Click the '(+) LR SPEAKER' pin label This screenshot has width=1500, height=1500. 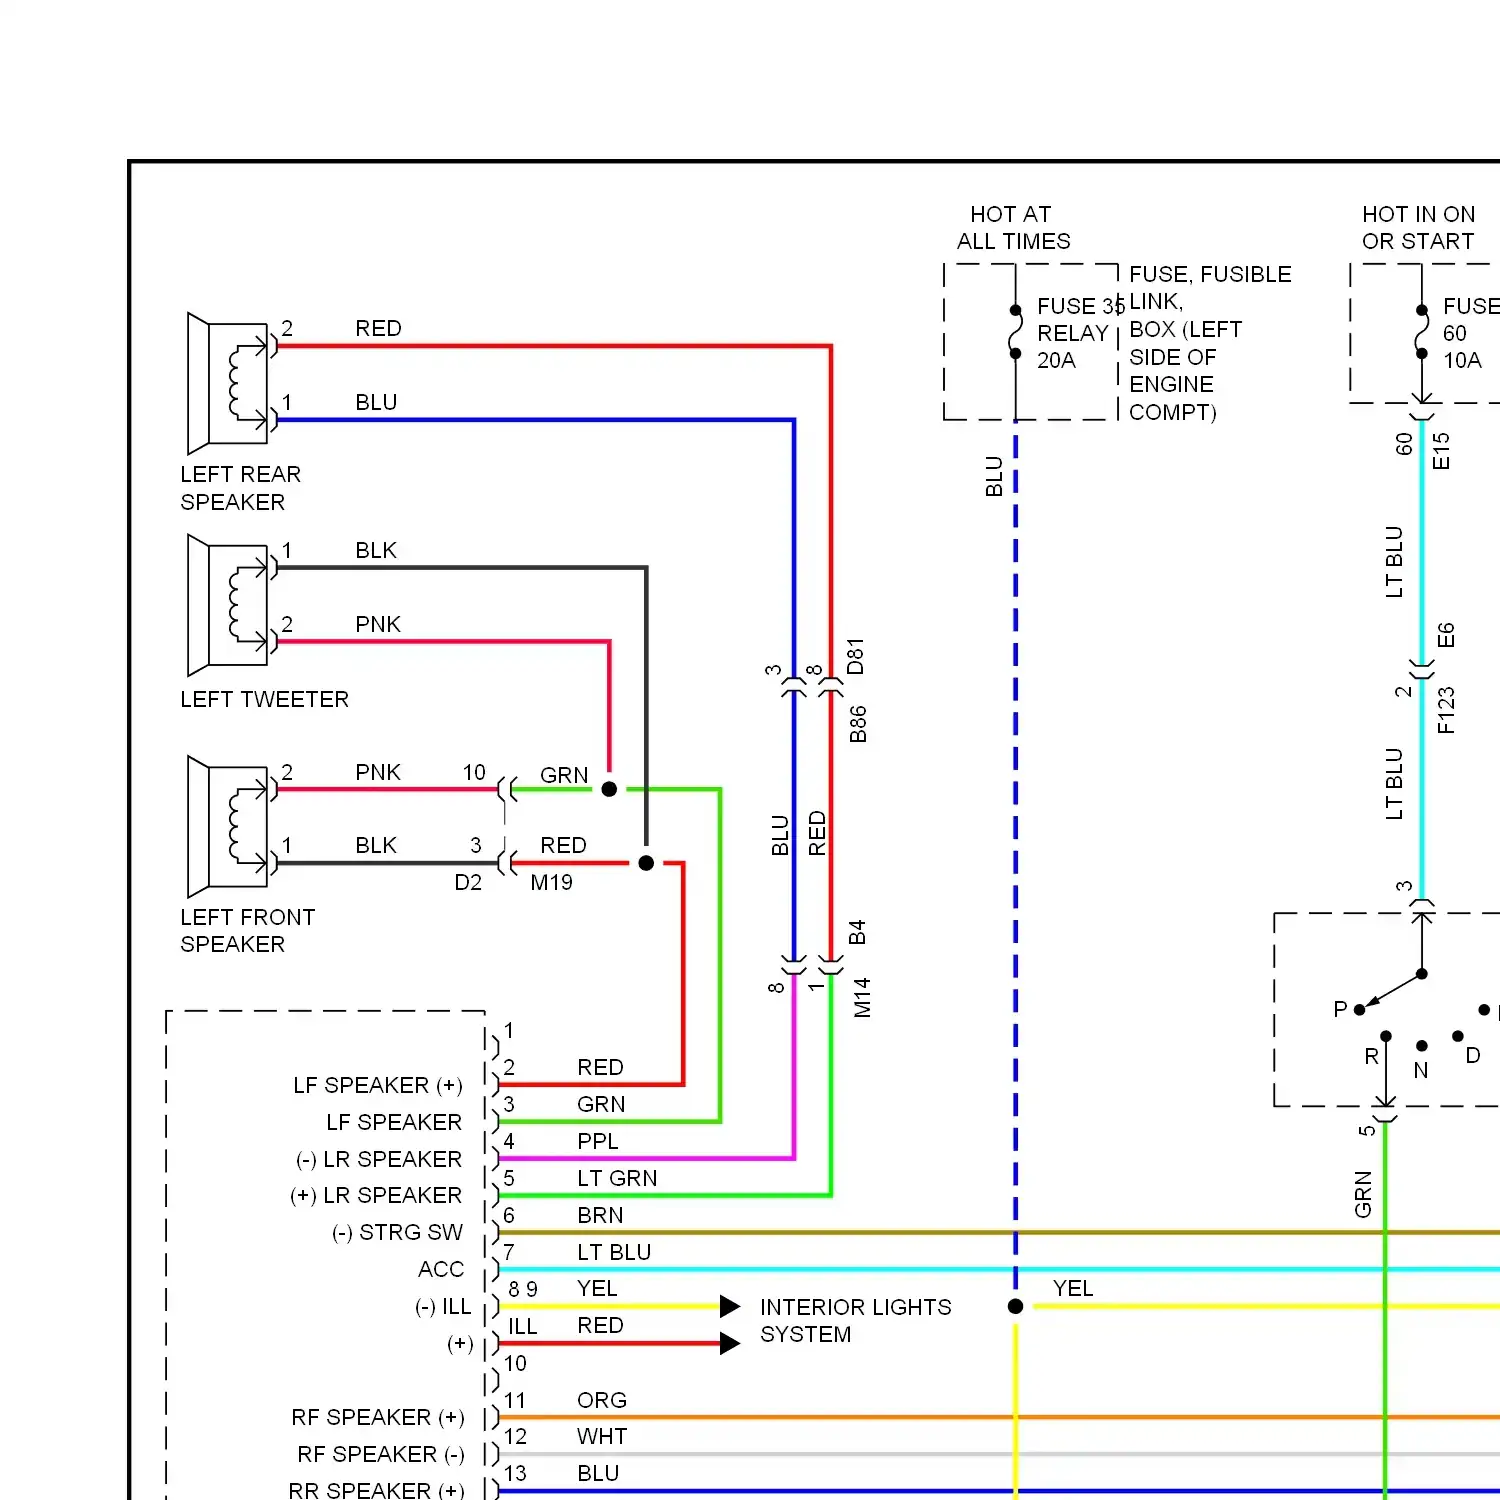click(376, 1195)
